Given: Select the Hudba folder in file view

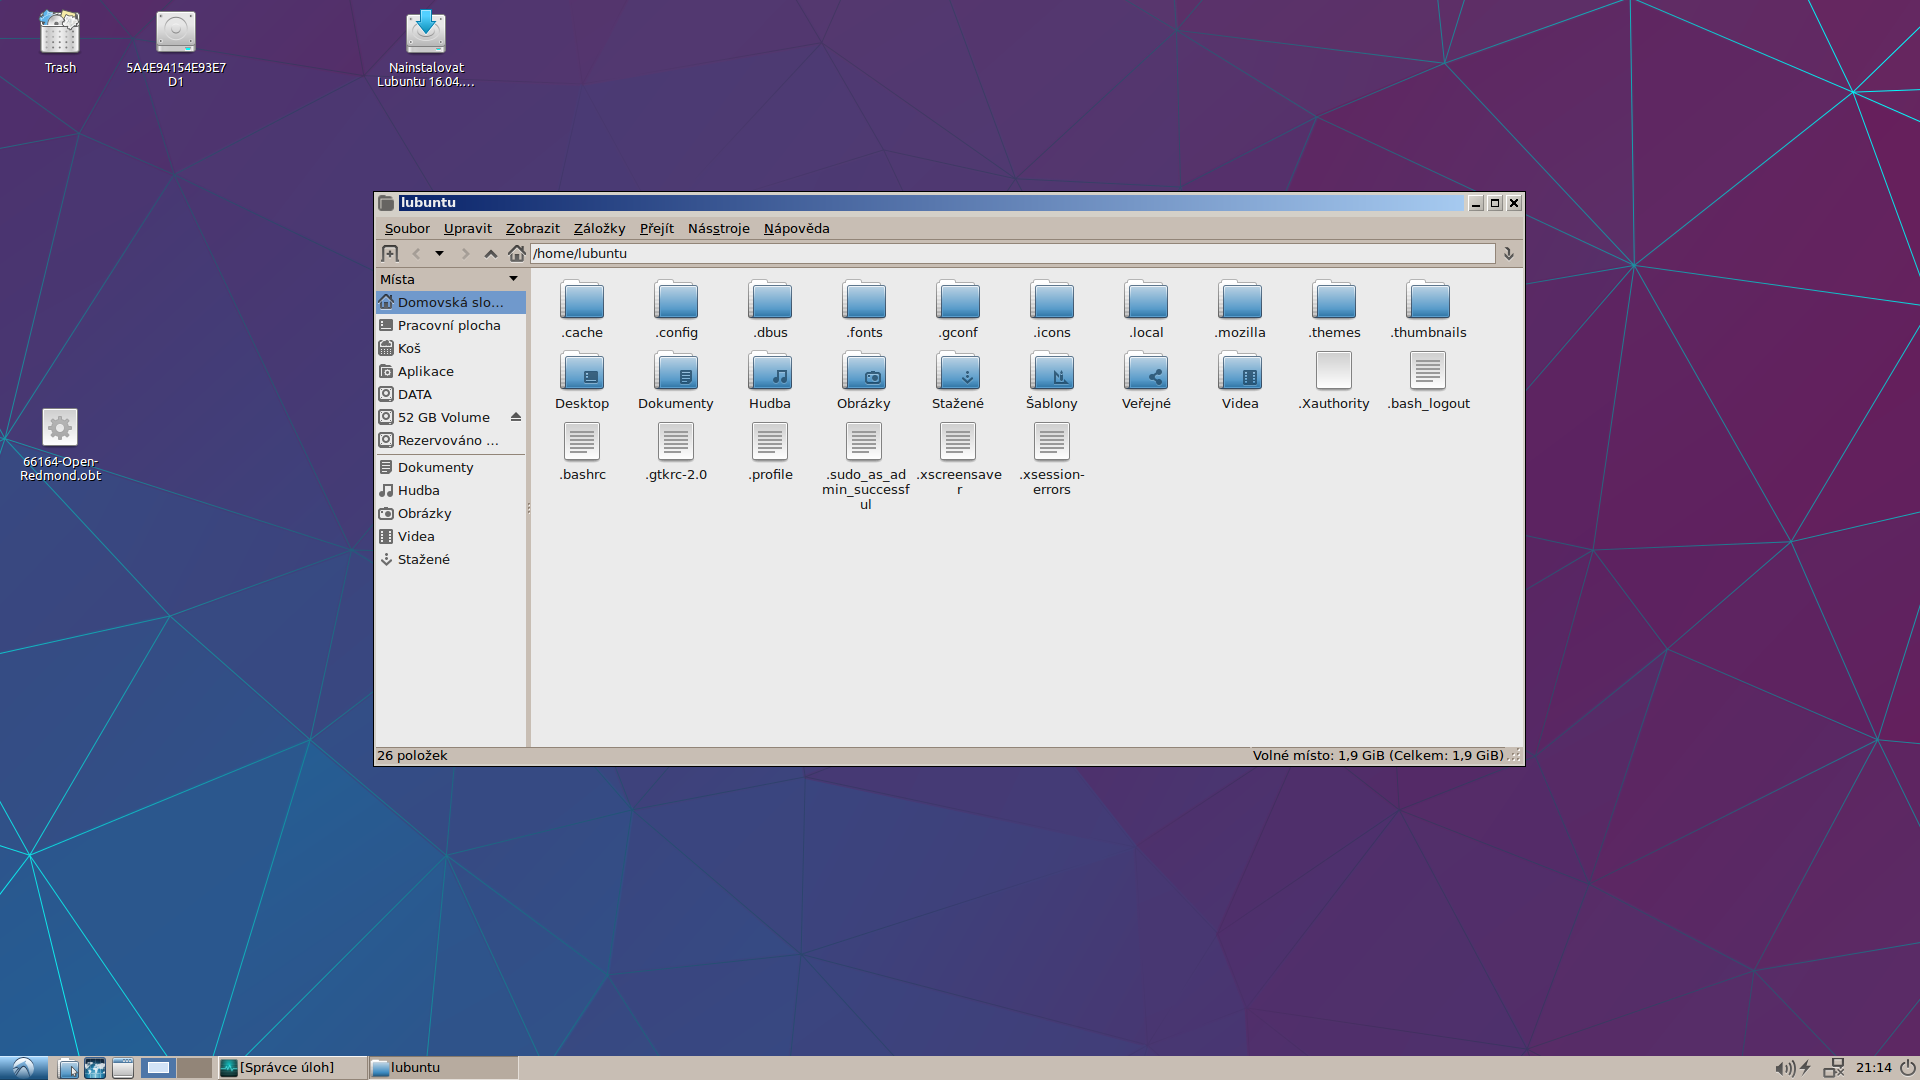Looking at the screenshot, I should click(769, 373).
